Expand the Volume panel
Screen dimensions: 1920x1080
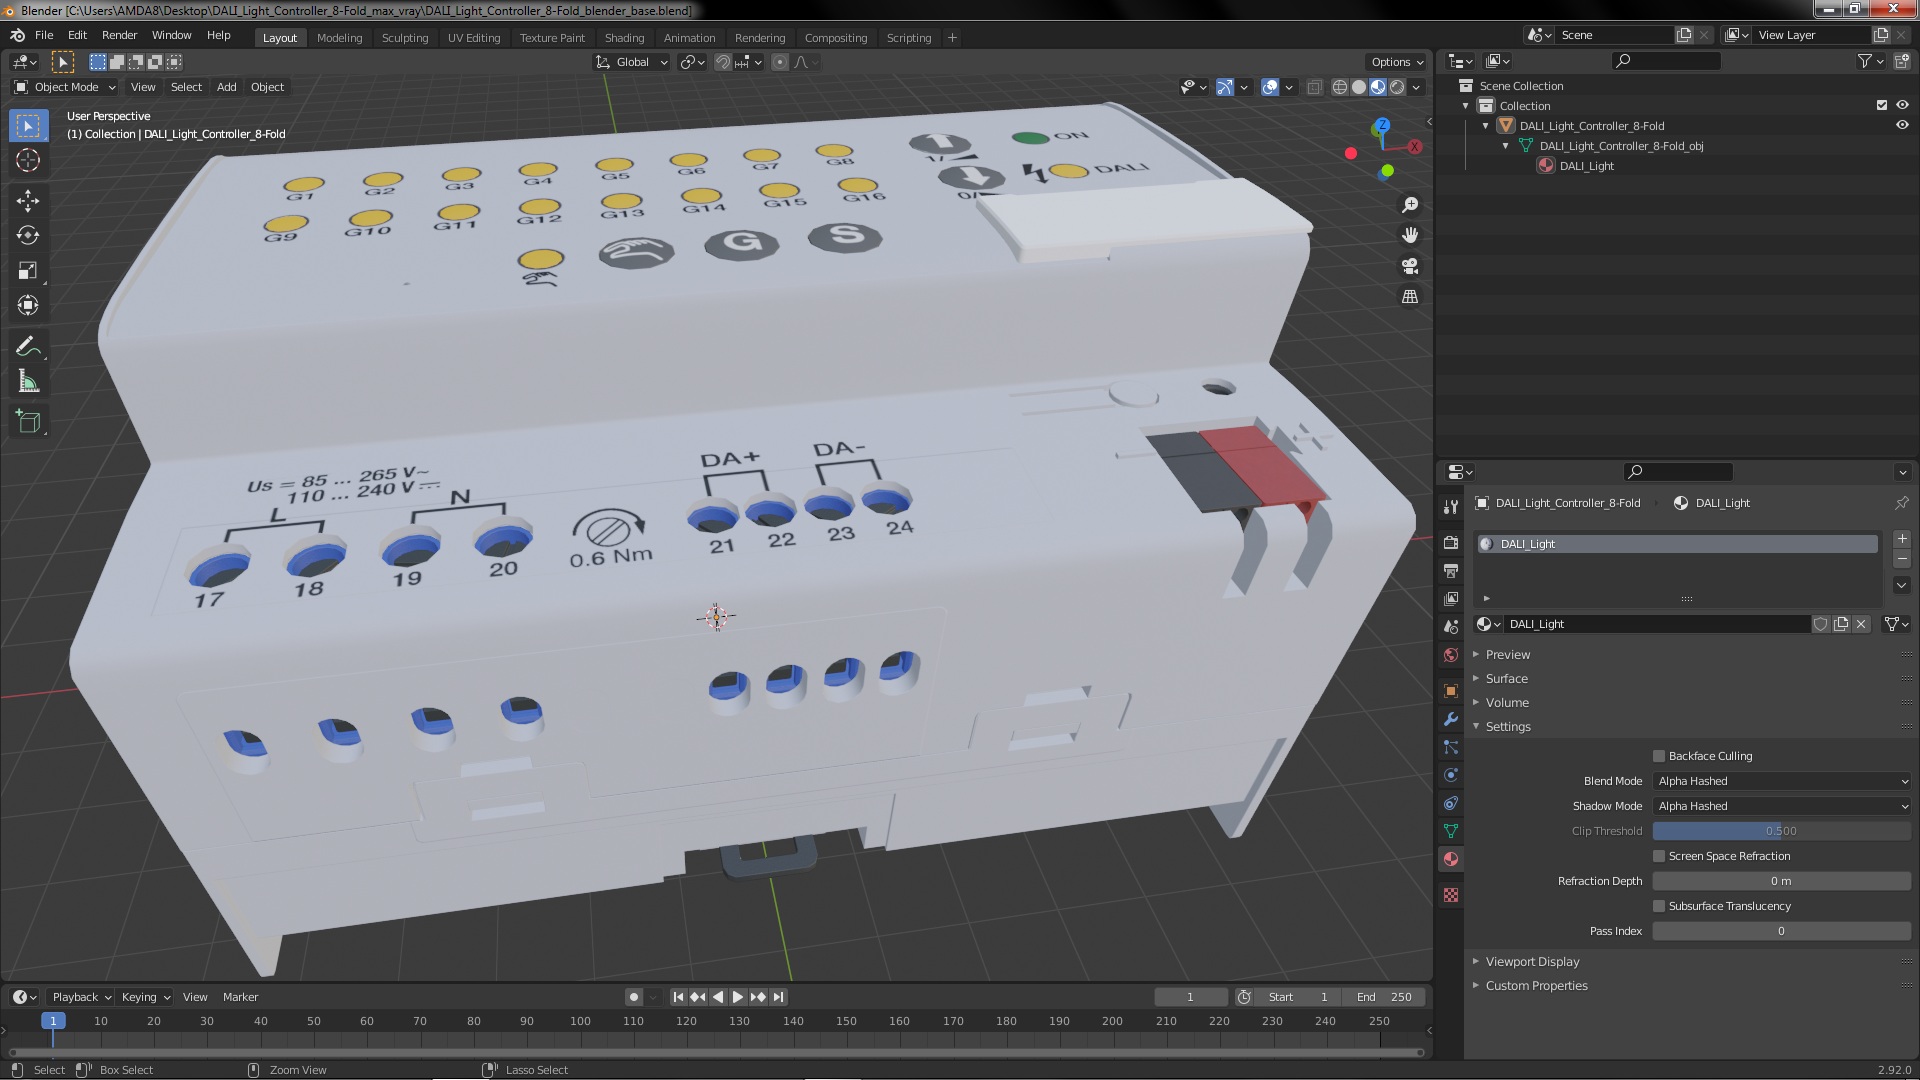[1507, 703]
